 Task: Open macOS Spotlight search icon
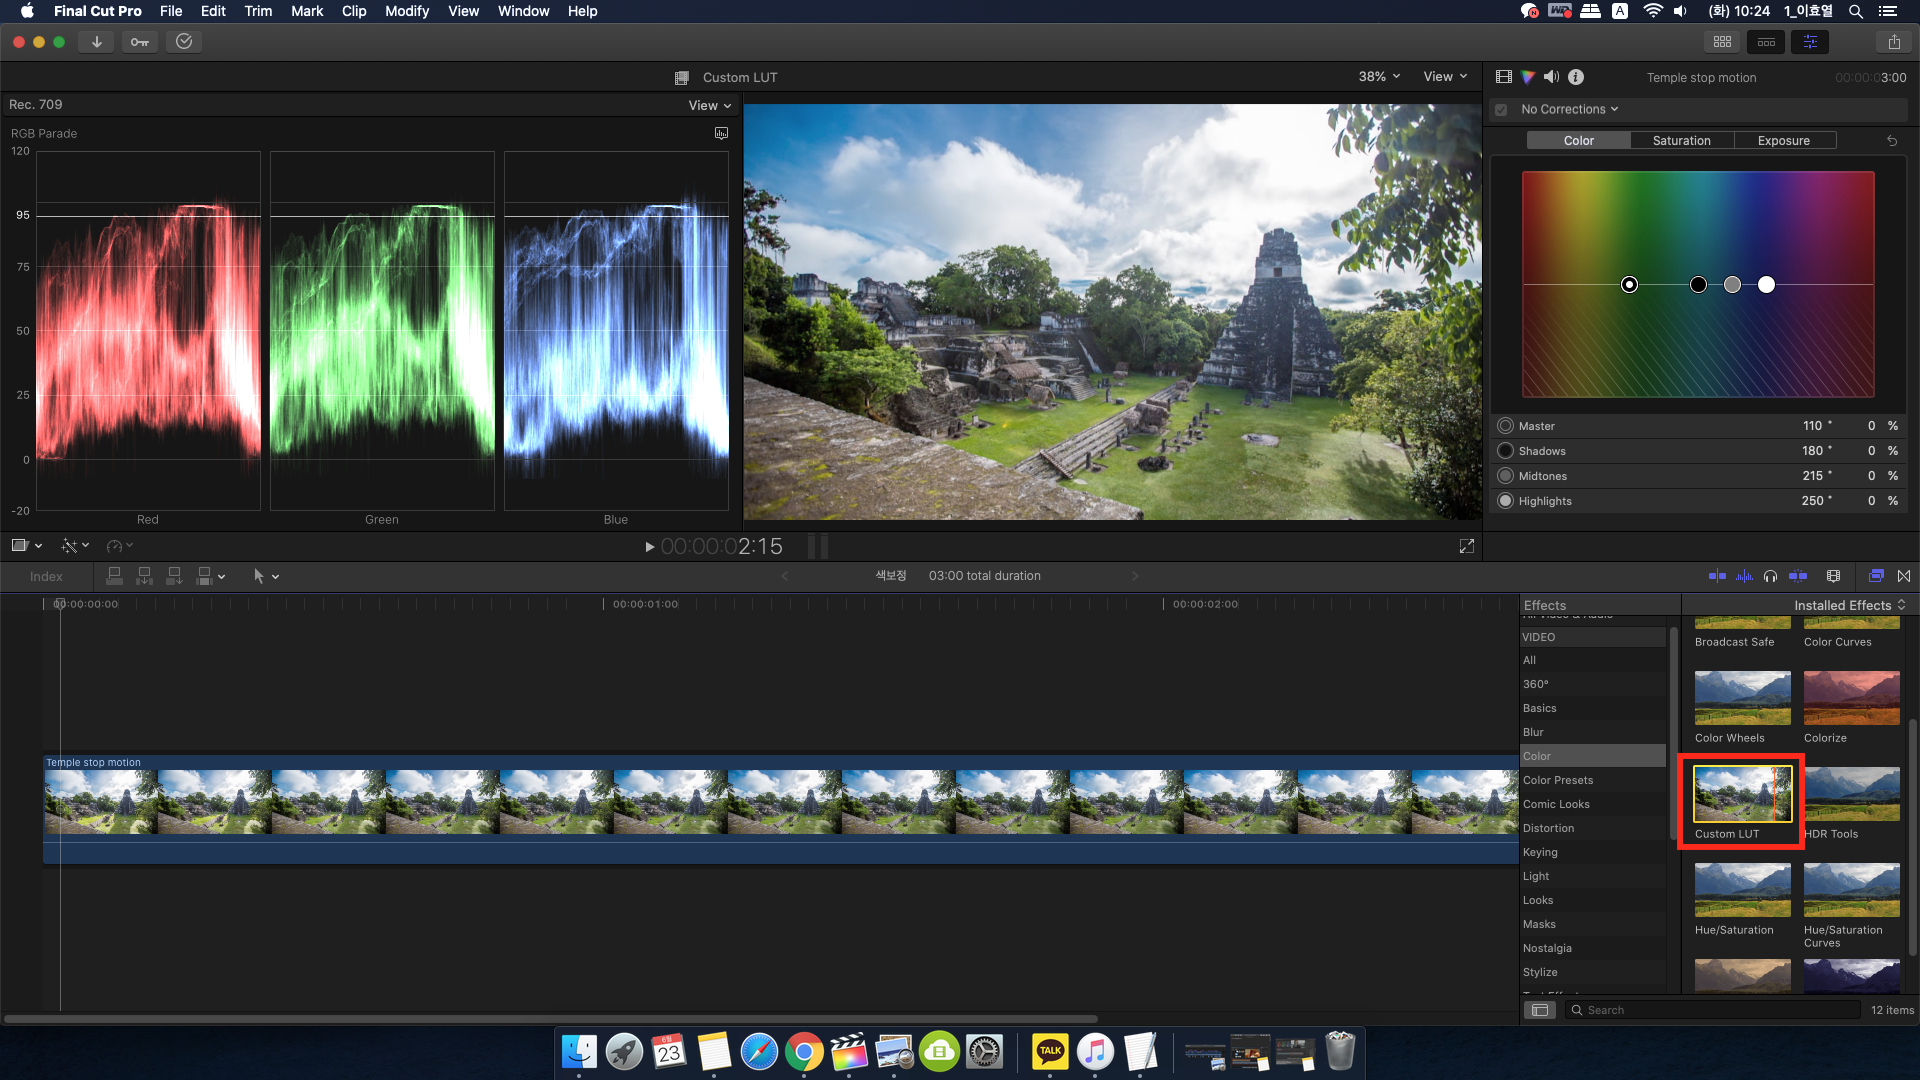click(x=1855, y=11)
